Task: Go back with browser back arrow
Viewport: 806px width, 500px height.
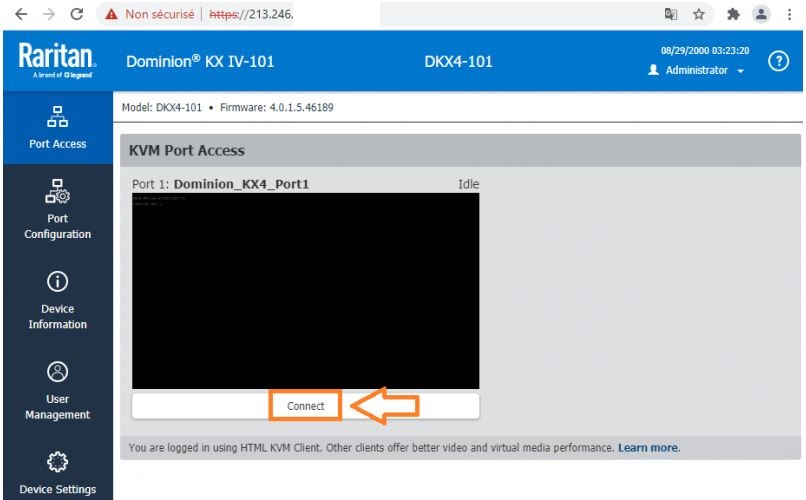Action: point(21,14)
